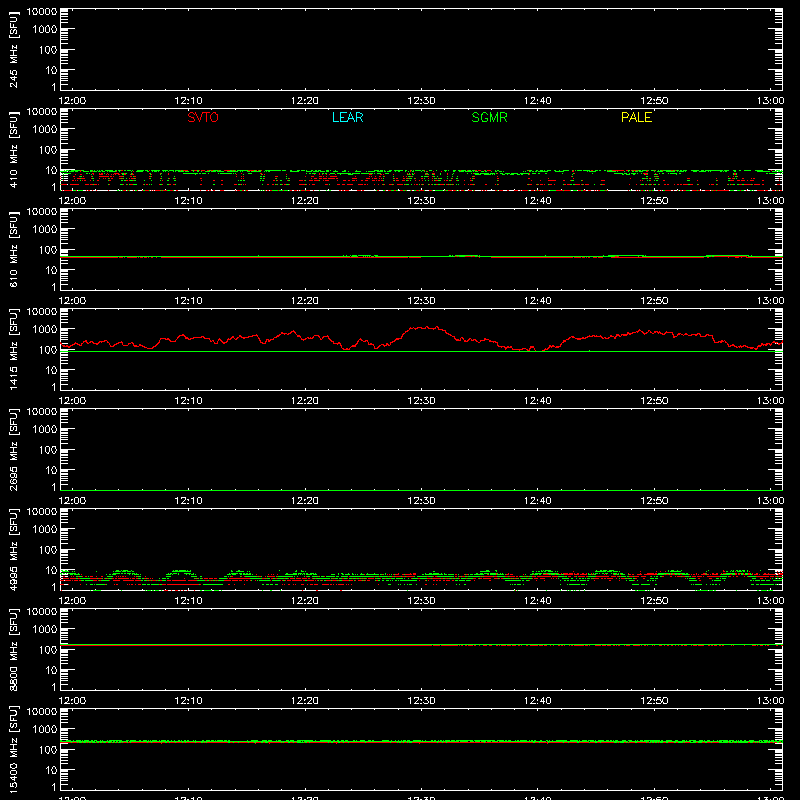This screenshot has height=800, width=800.
Task: Click the green trace in 15400 MHz panel
Action: (x=421, y=741)
